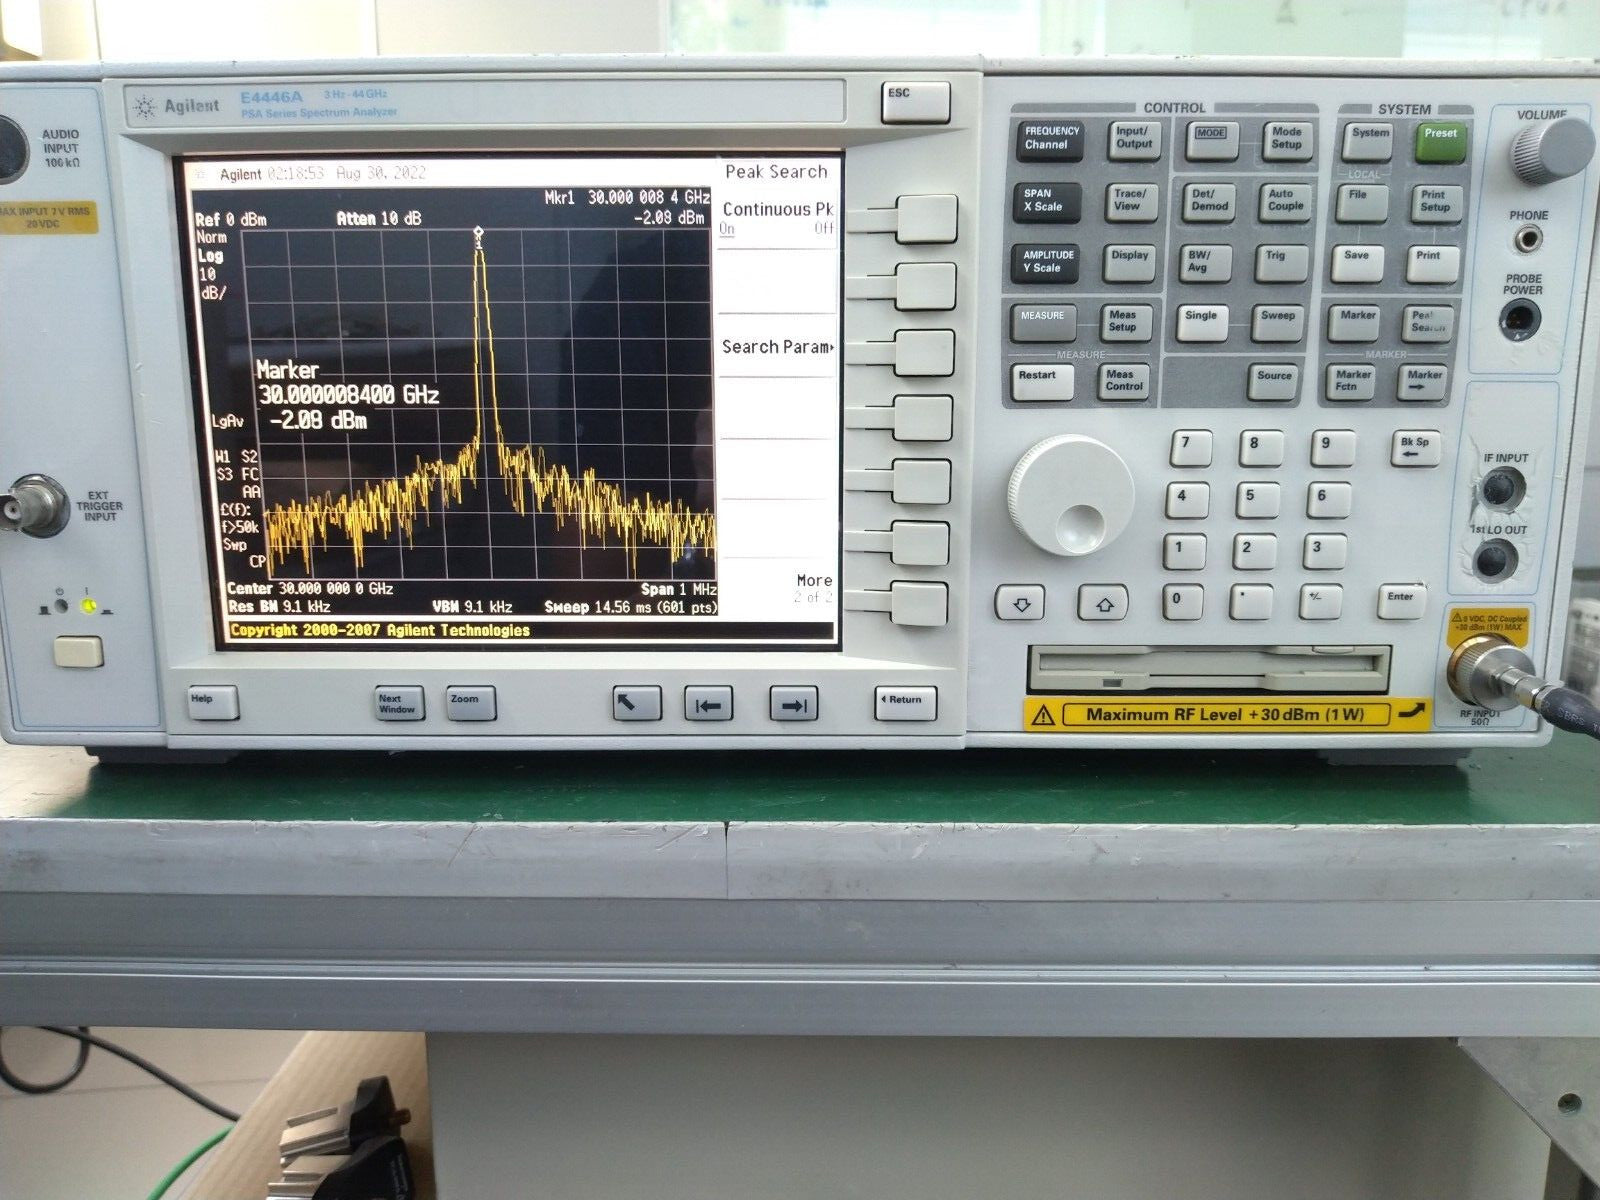
Task: Select the AMPLITUDE Y Scale key
Action: (1048, 265)
